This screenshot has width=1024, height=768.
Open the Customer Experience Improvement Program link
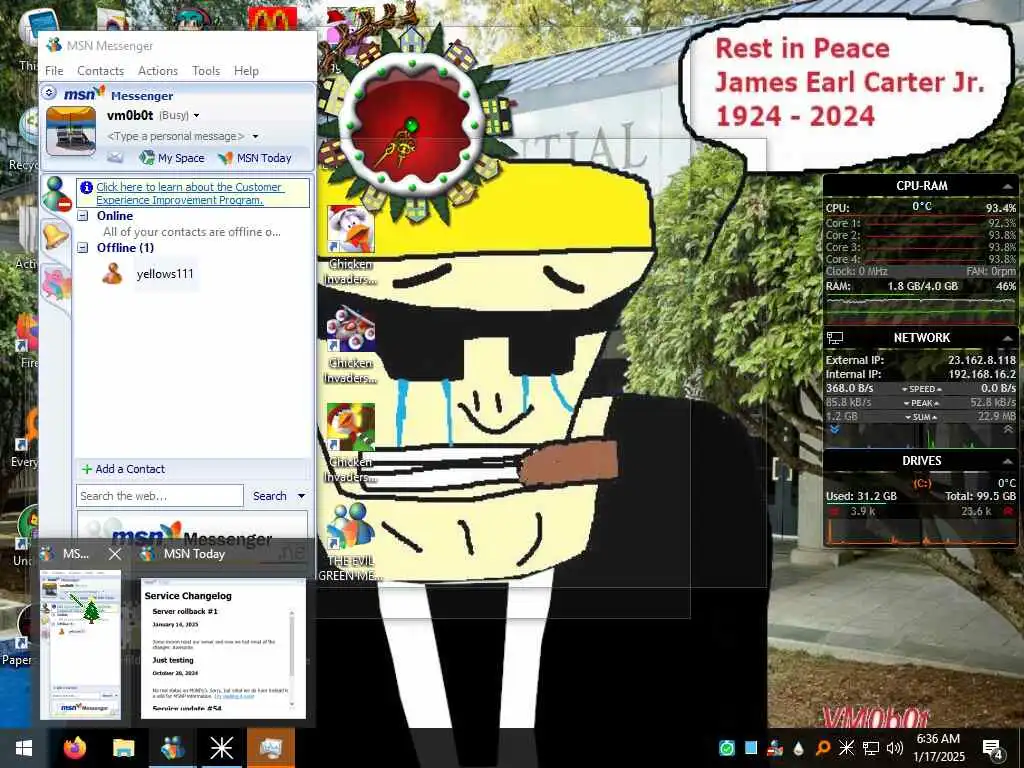pos(189,193)
